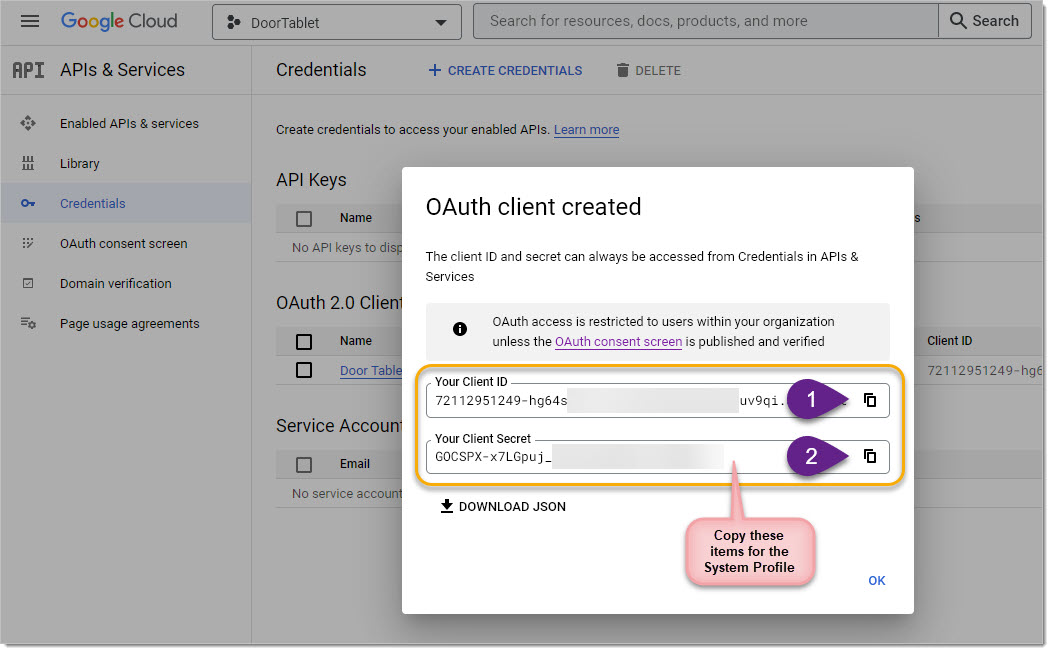Click the Your Client ID text field
Image resolution: width=1051 pixels, height=652 pixels.
point(658,401)
